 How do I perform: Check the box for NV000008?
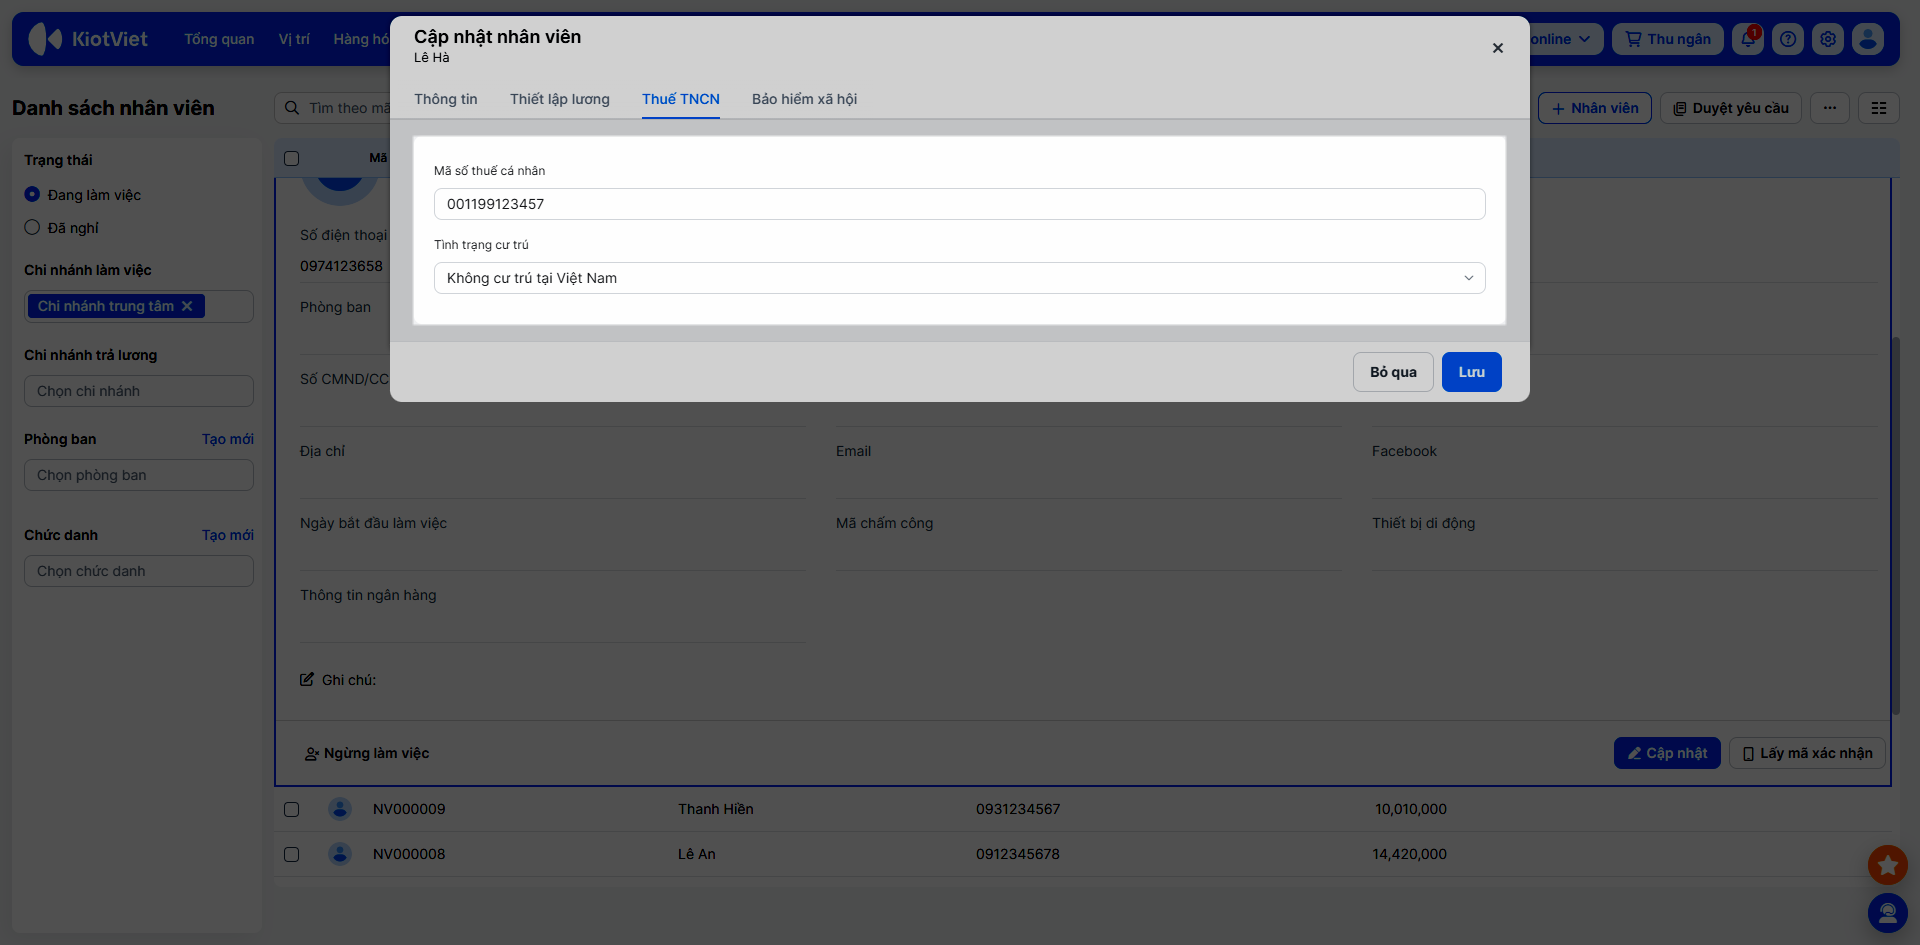click(x=292, y=854)
